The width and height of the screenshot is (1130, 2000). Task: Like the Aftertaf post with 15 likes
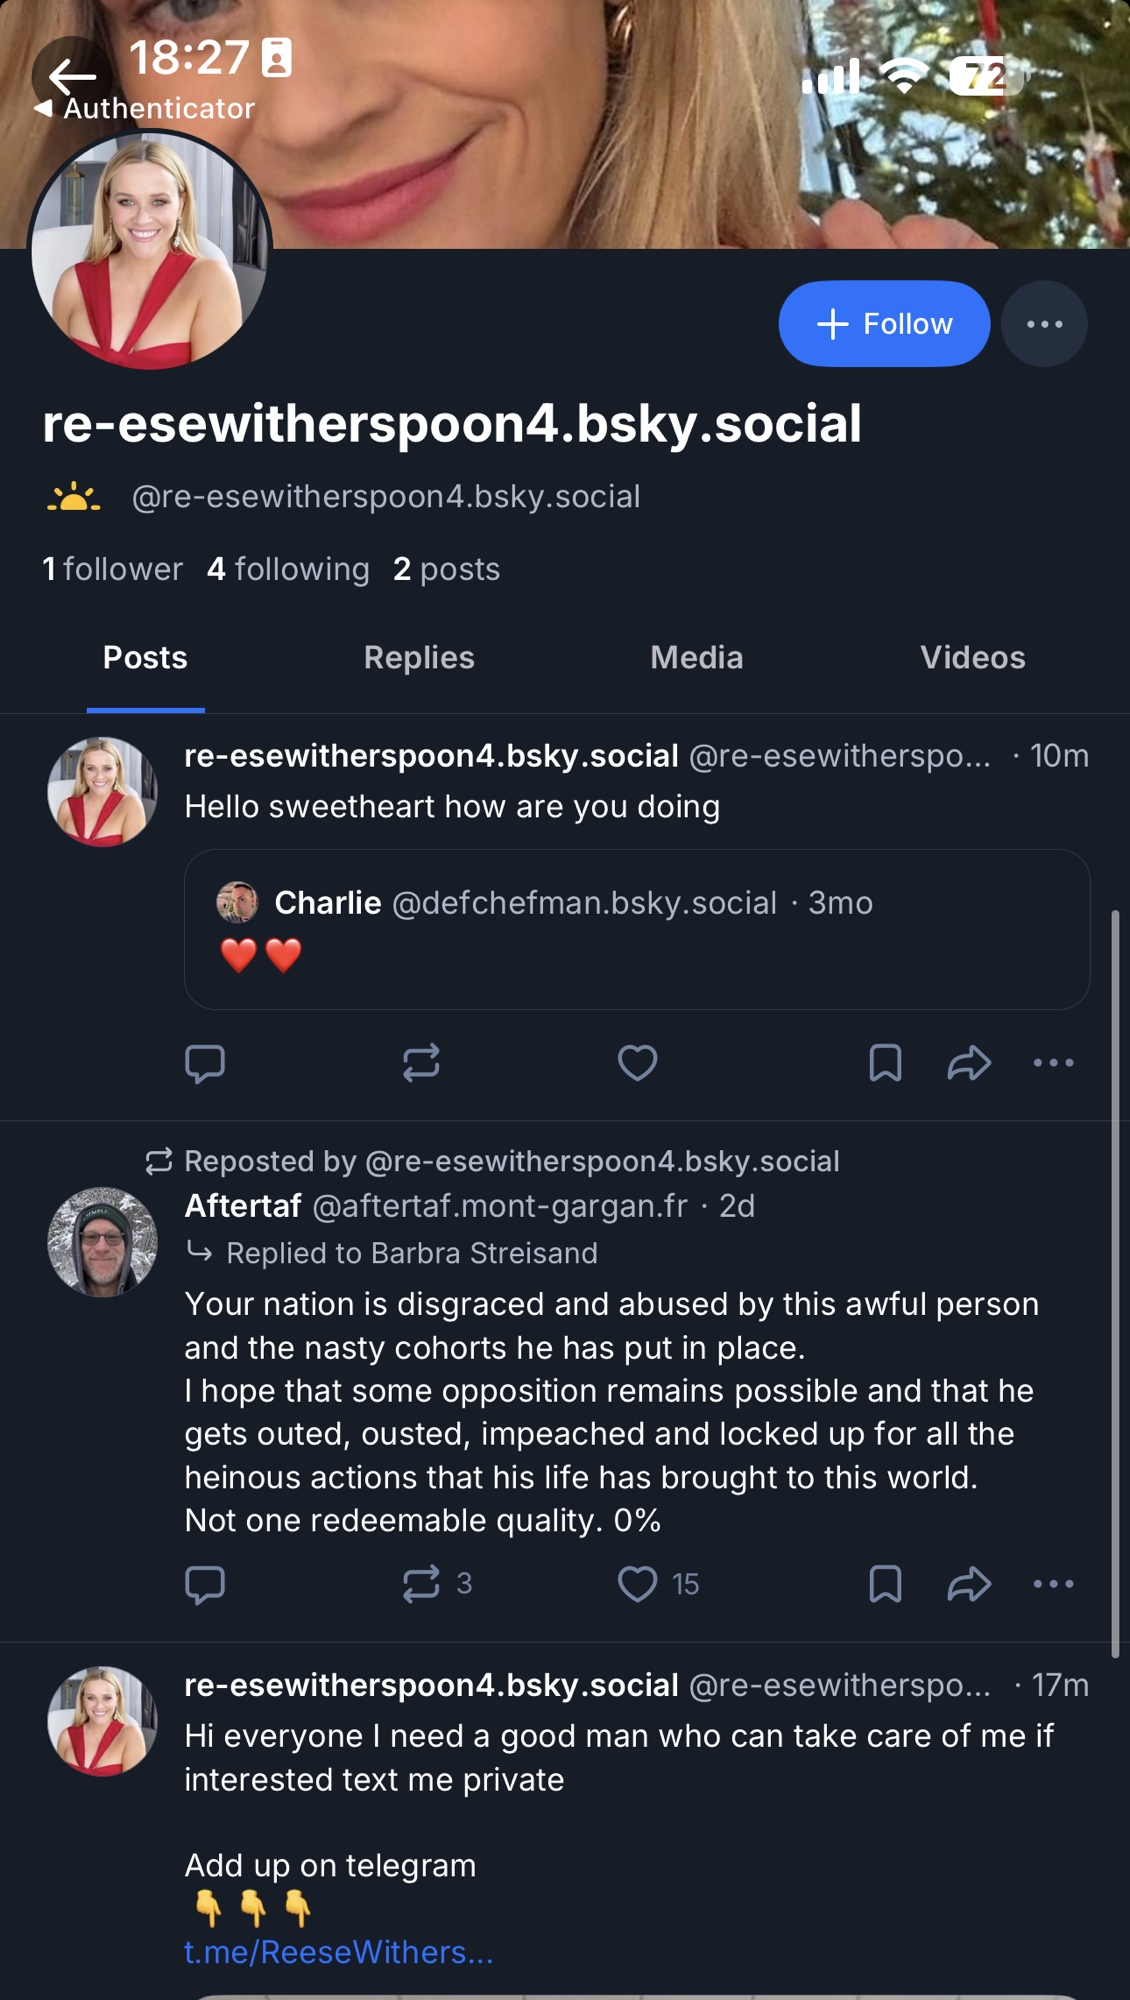[x=637, y=1584]
